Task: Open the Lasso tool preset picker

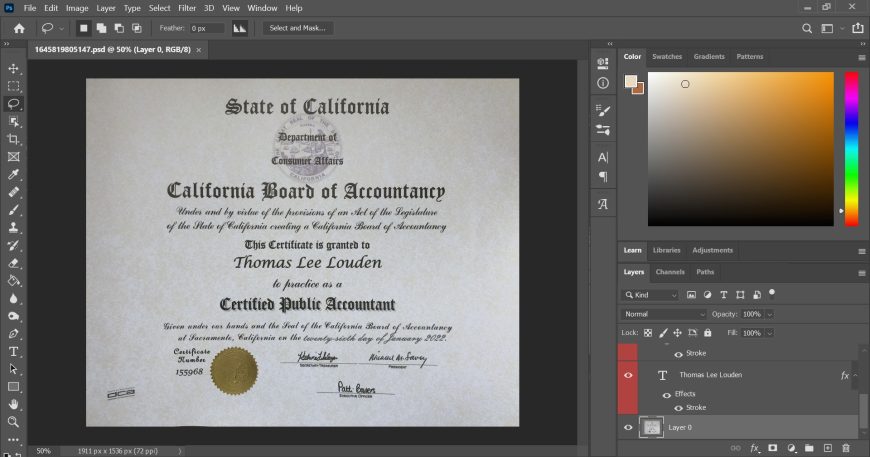Action: tap(61, 28)
